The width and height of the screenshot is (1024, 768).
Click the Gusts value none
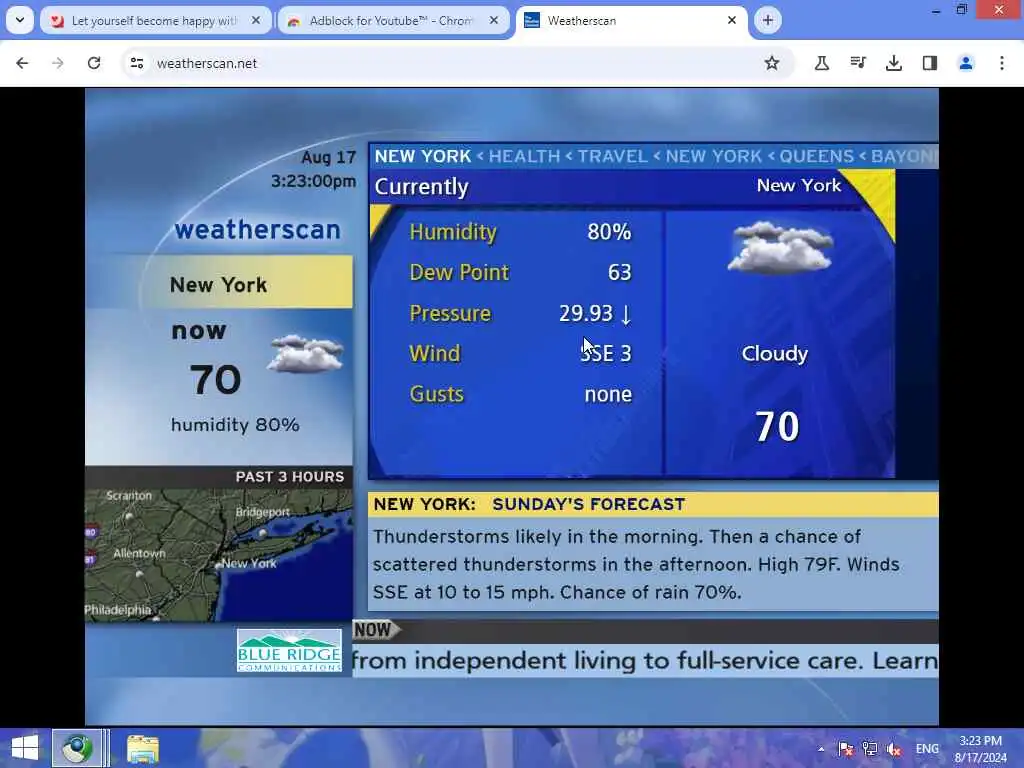(x=608, y=394)
